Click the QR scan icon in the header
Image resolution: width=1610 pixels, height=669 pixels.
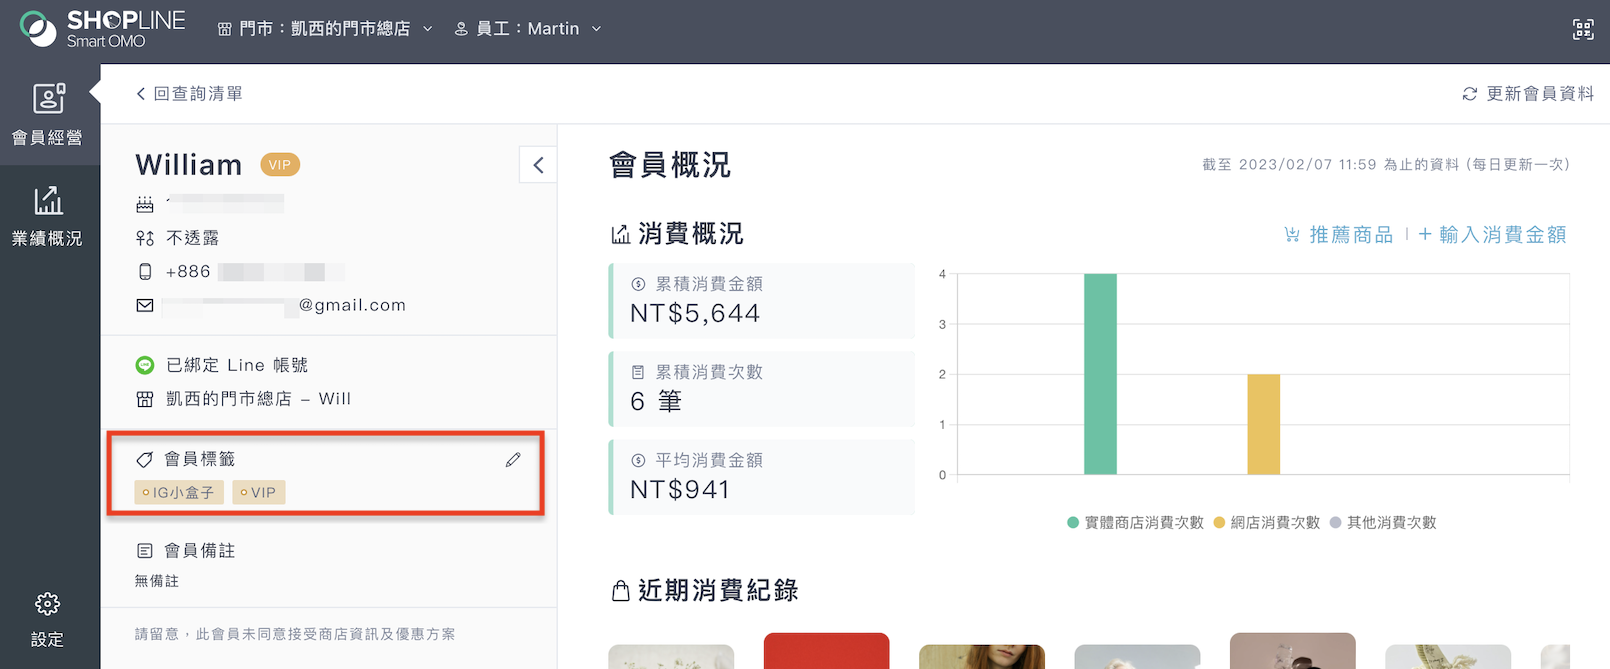click(x=1583, y=29)
